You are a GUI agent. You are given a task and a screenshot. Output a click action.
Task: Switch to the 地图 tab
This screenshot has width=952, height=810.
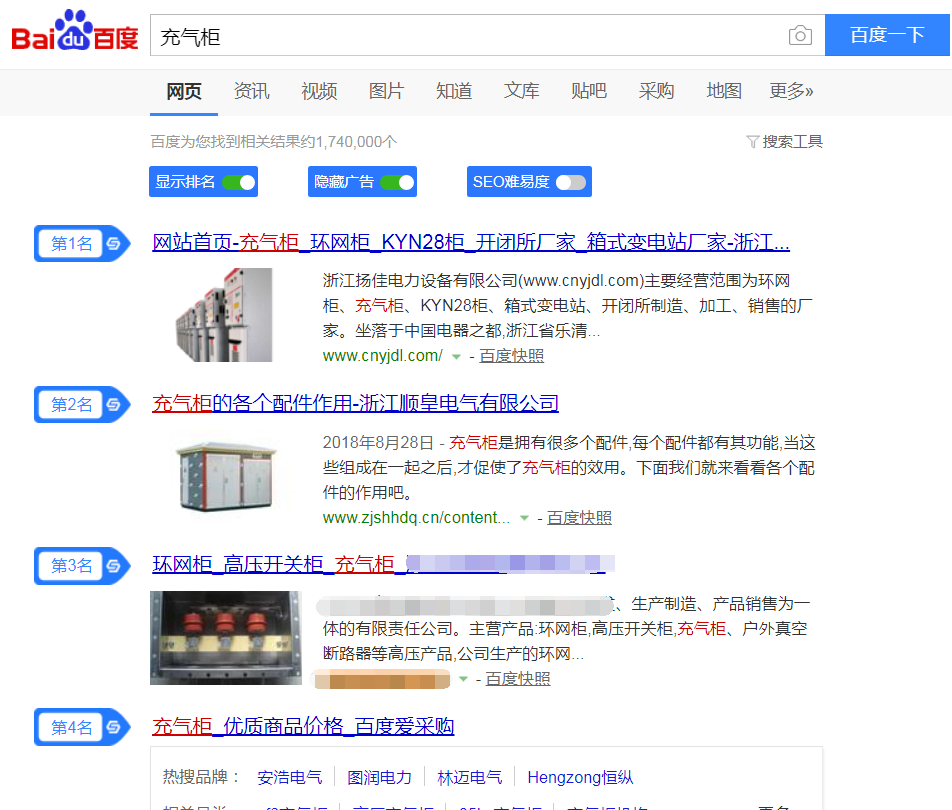724,91
